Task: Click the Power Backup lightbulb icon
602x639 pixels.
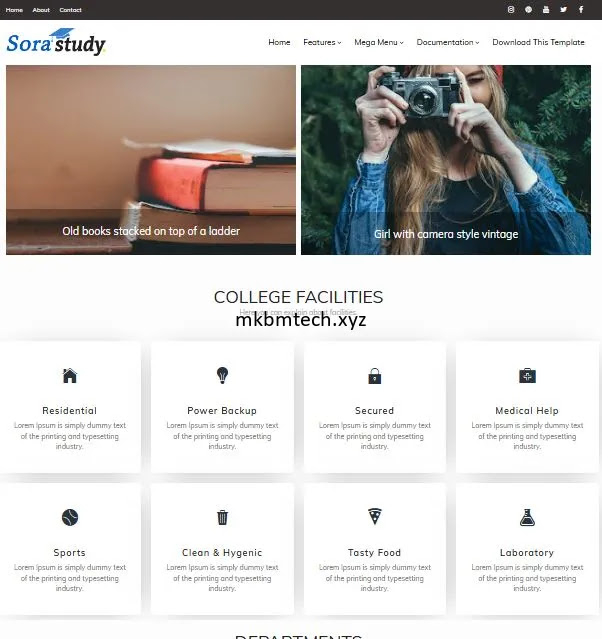Action: (x=222, y=375)
